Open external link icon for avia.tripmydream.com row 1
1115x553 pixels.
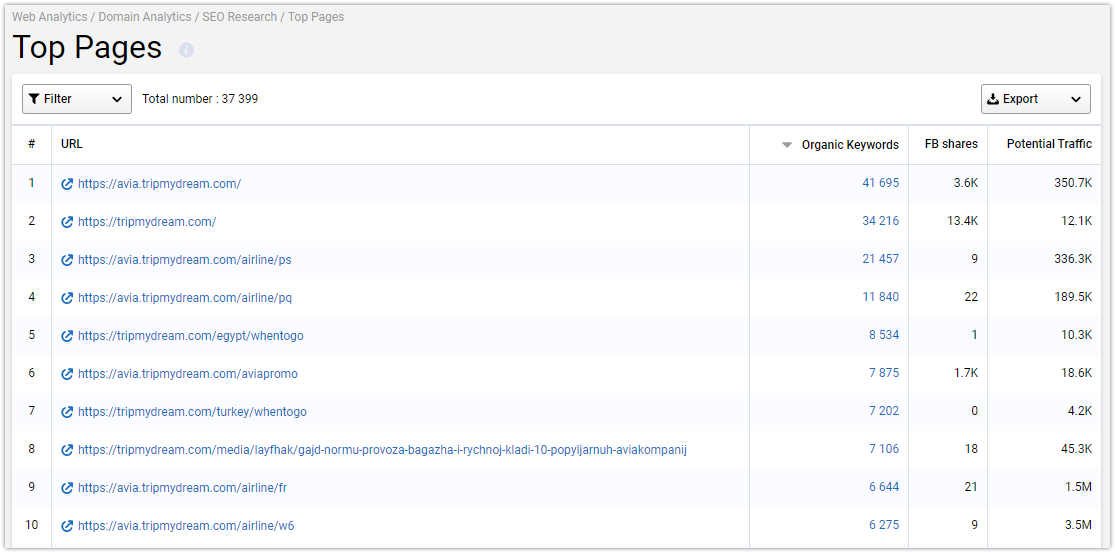coord(68,183)
